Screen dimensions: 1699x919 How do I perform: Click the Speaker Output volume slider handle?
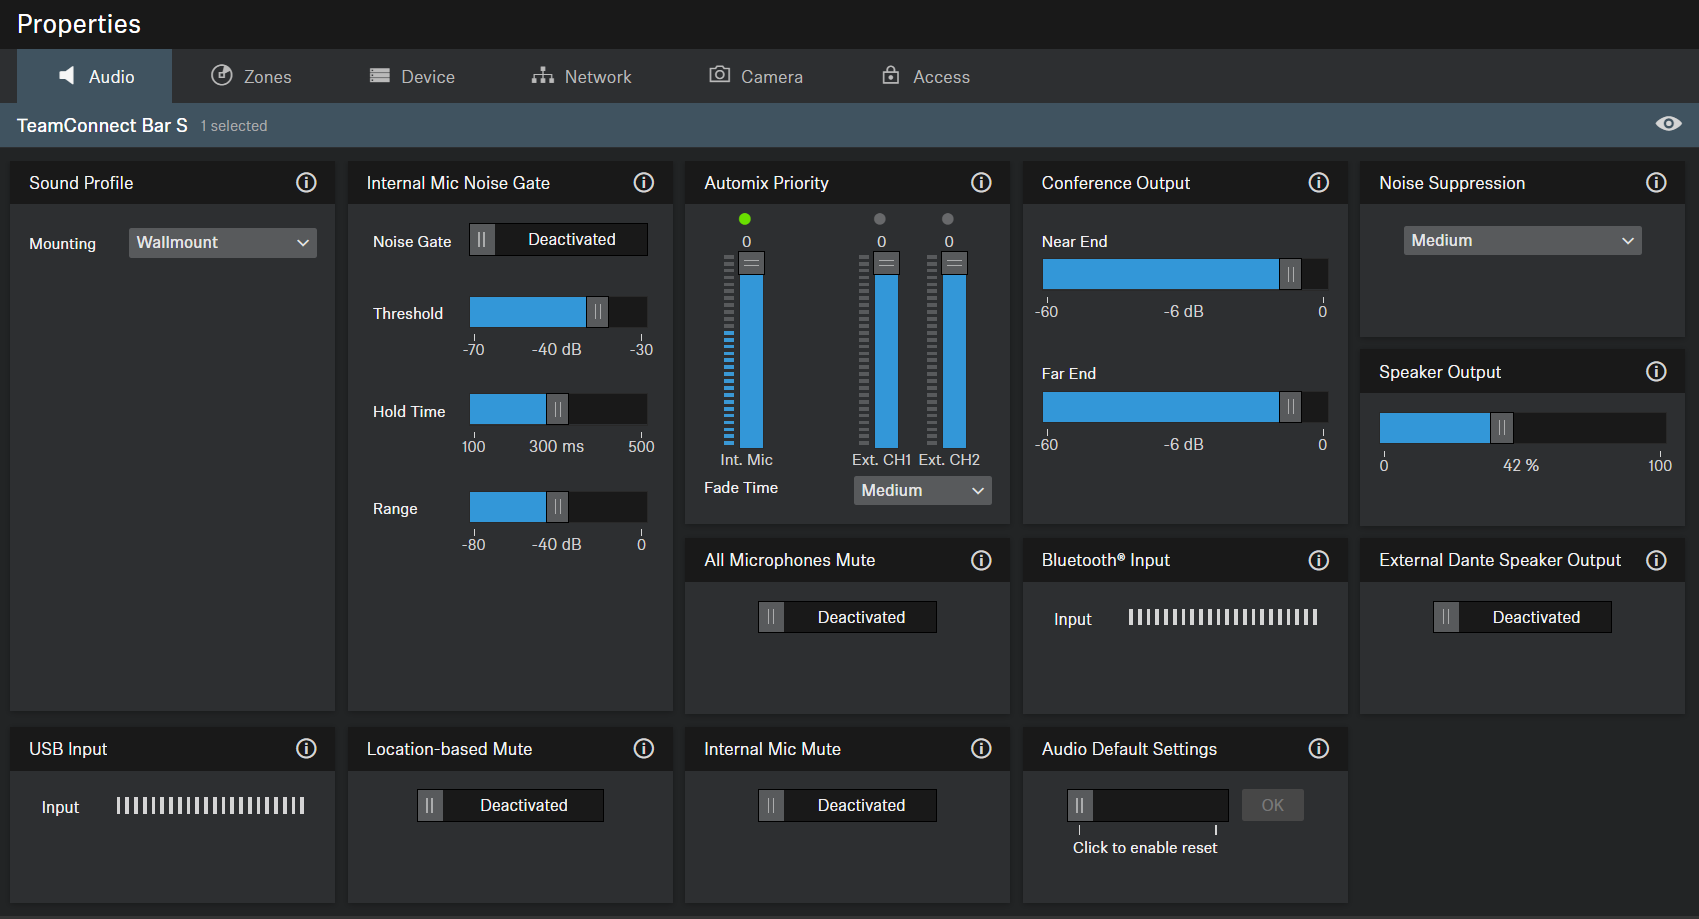(1501, 428)
